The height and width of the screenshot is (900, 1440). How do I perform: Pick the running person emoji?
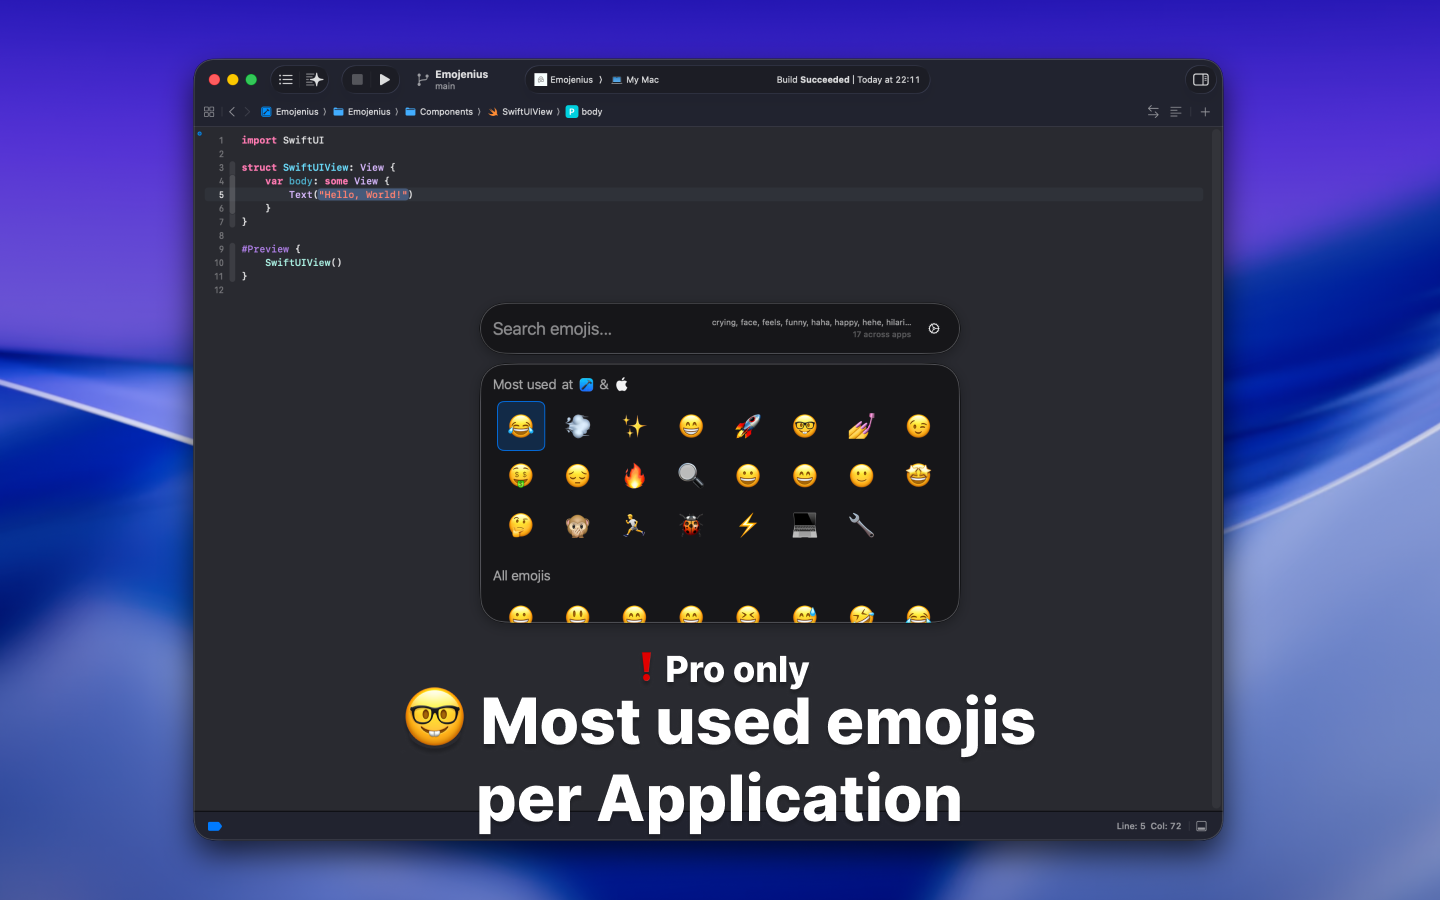pyautogui.click(x=634, y=525)
